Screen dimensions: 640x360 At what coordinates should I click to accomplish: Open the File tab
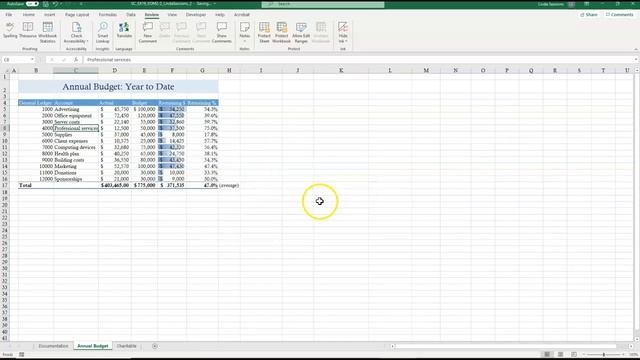pos(9,15)
